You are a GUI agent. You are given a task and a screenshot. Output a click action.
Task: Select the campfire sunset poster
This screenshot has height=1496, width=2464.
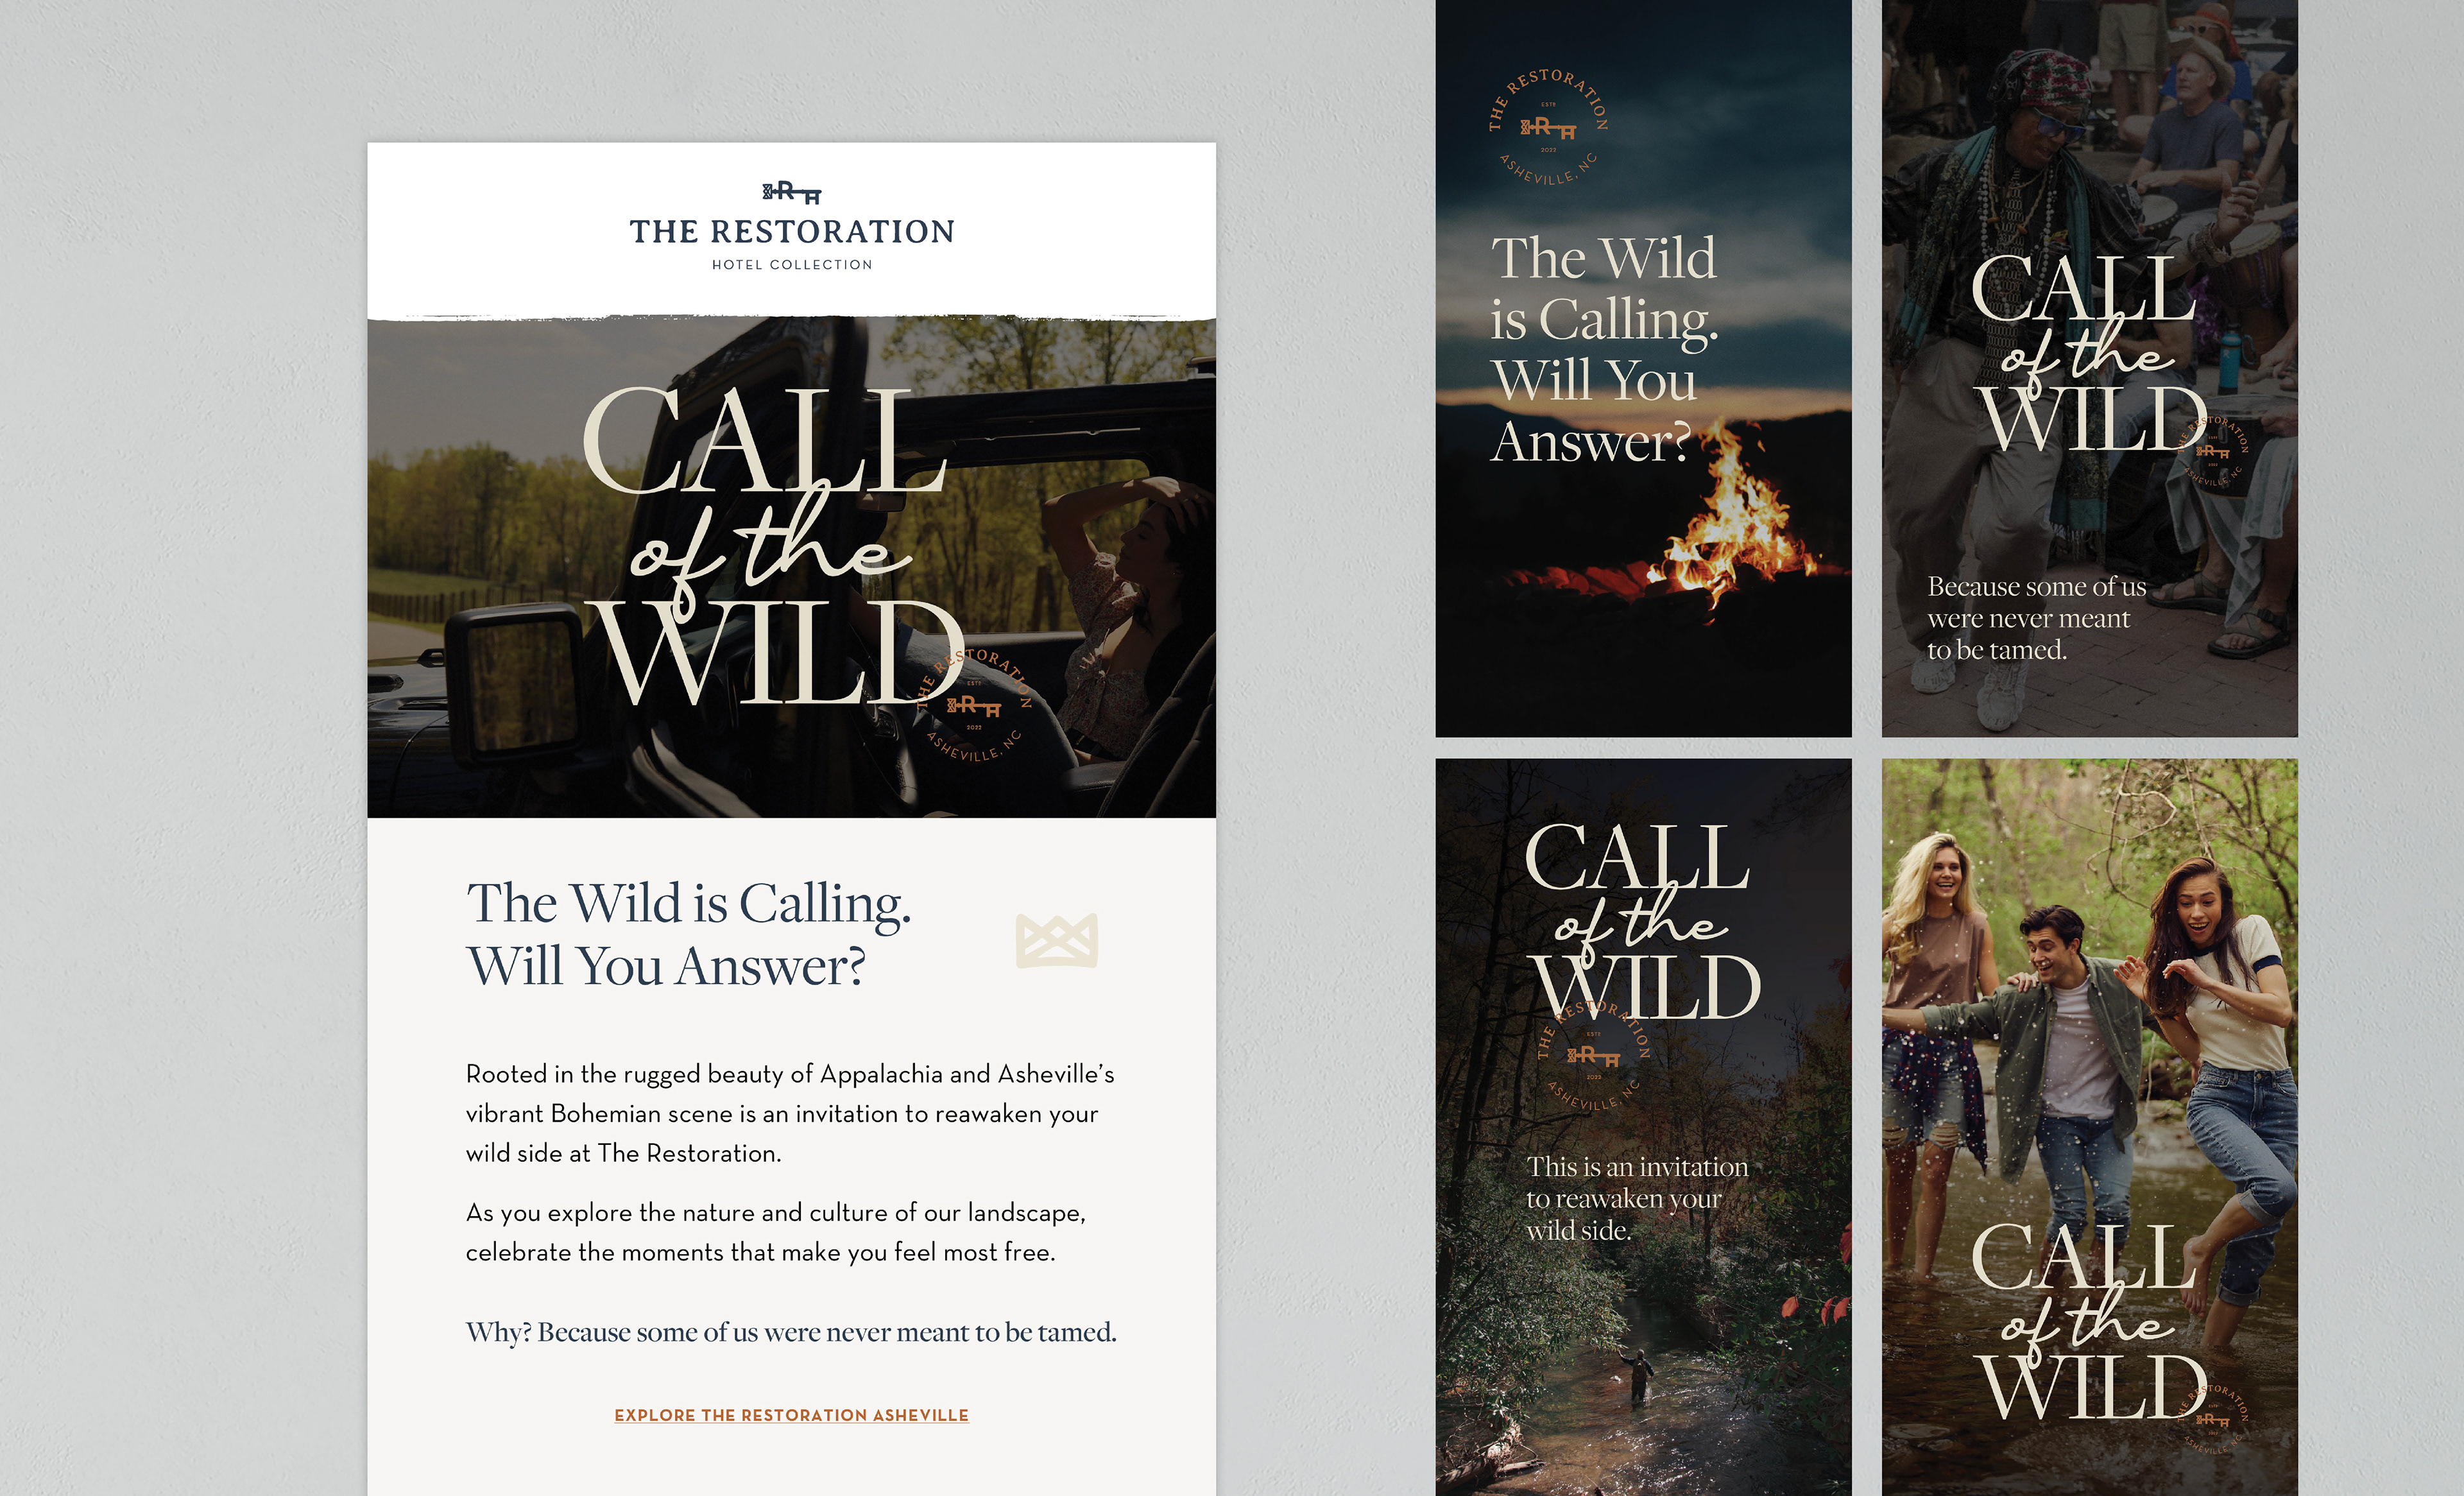pyautogui.click(x=1643, y=368)
